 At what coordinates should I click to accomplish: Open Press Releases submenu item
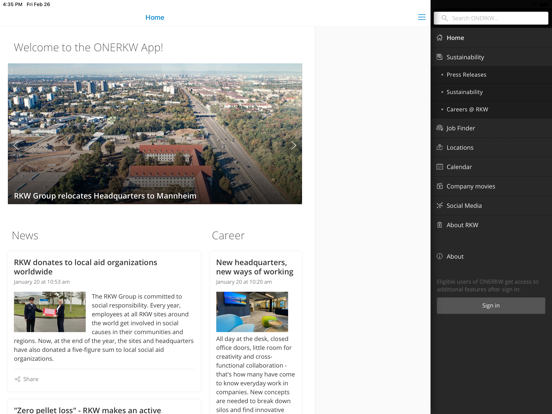pos(491,75)
